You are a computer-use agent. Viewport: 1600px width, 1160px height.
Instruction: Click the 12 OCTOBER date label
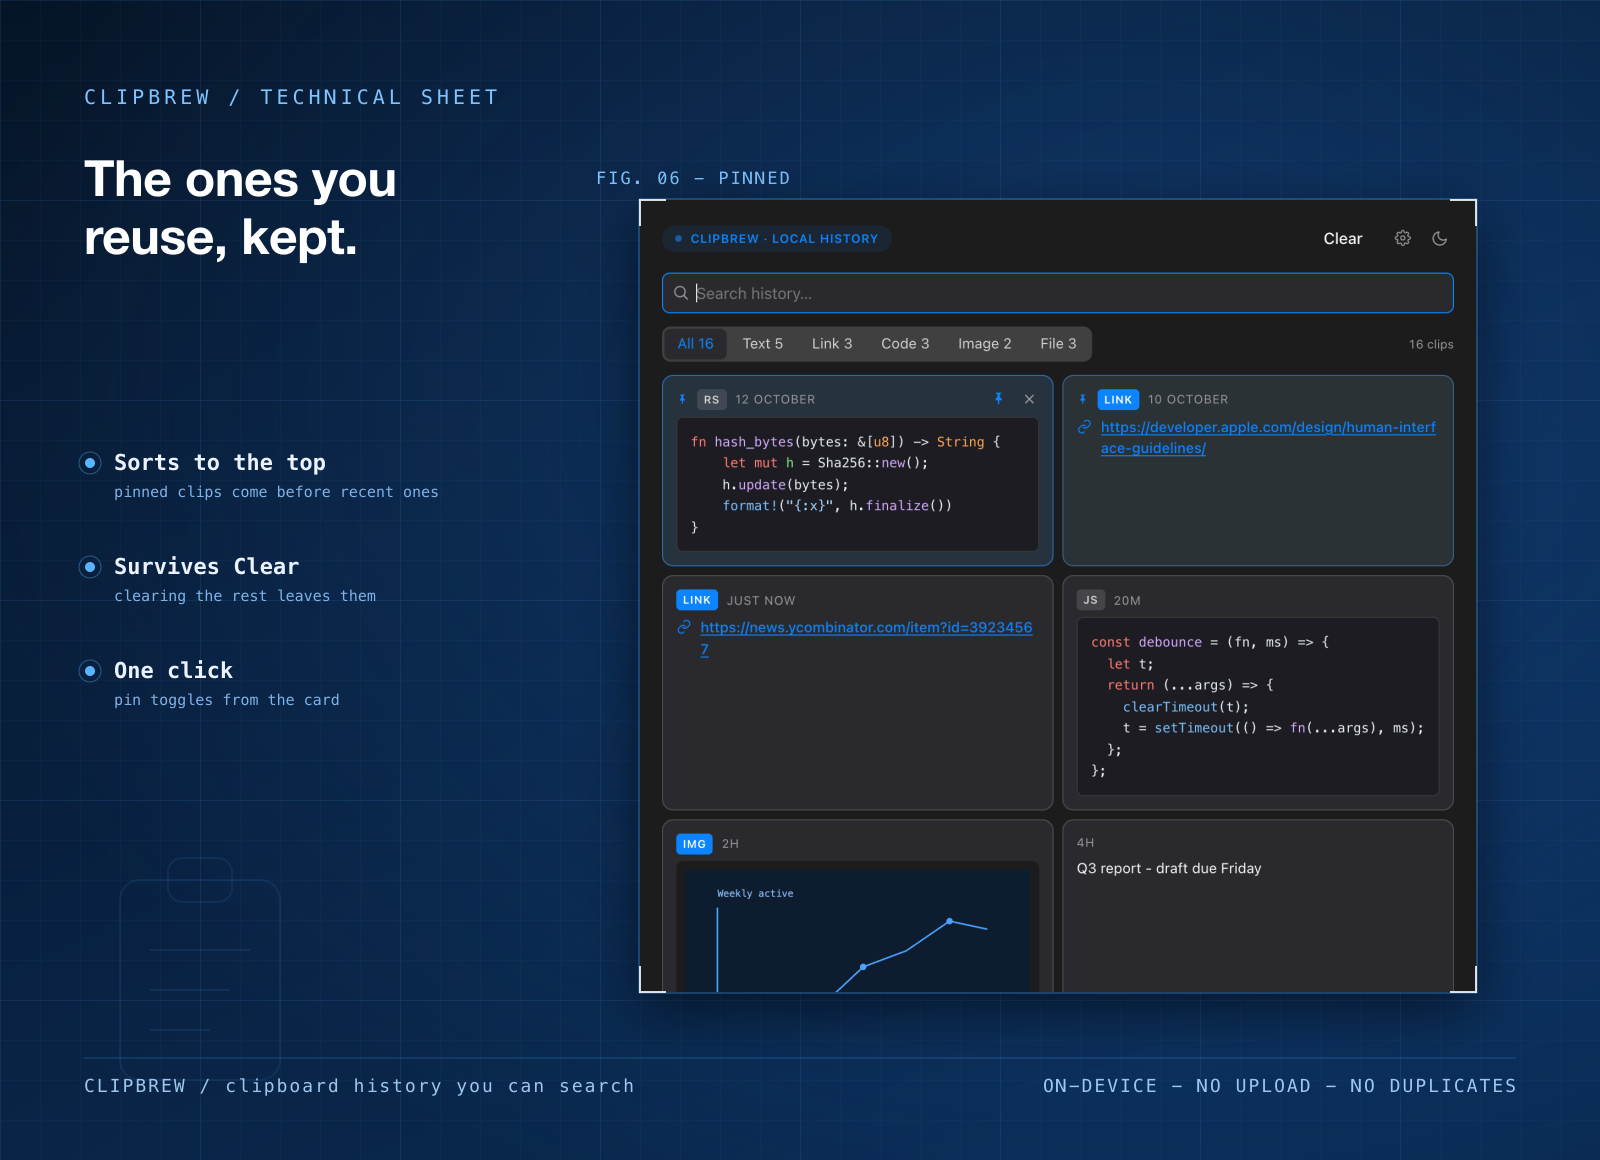point(775,399)
